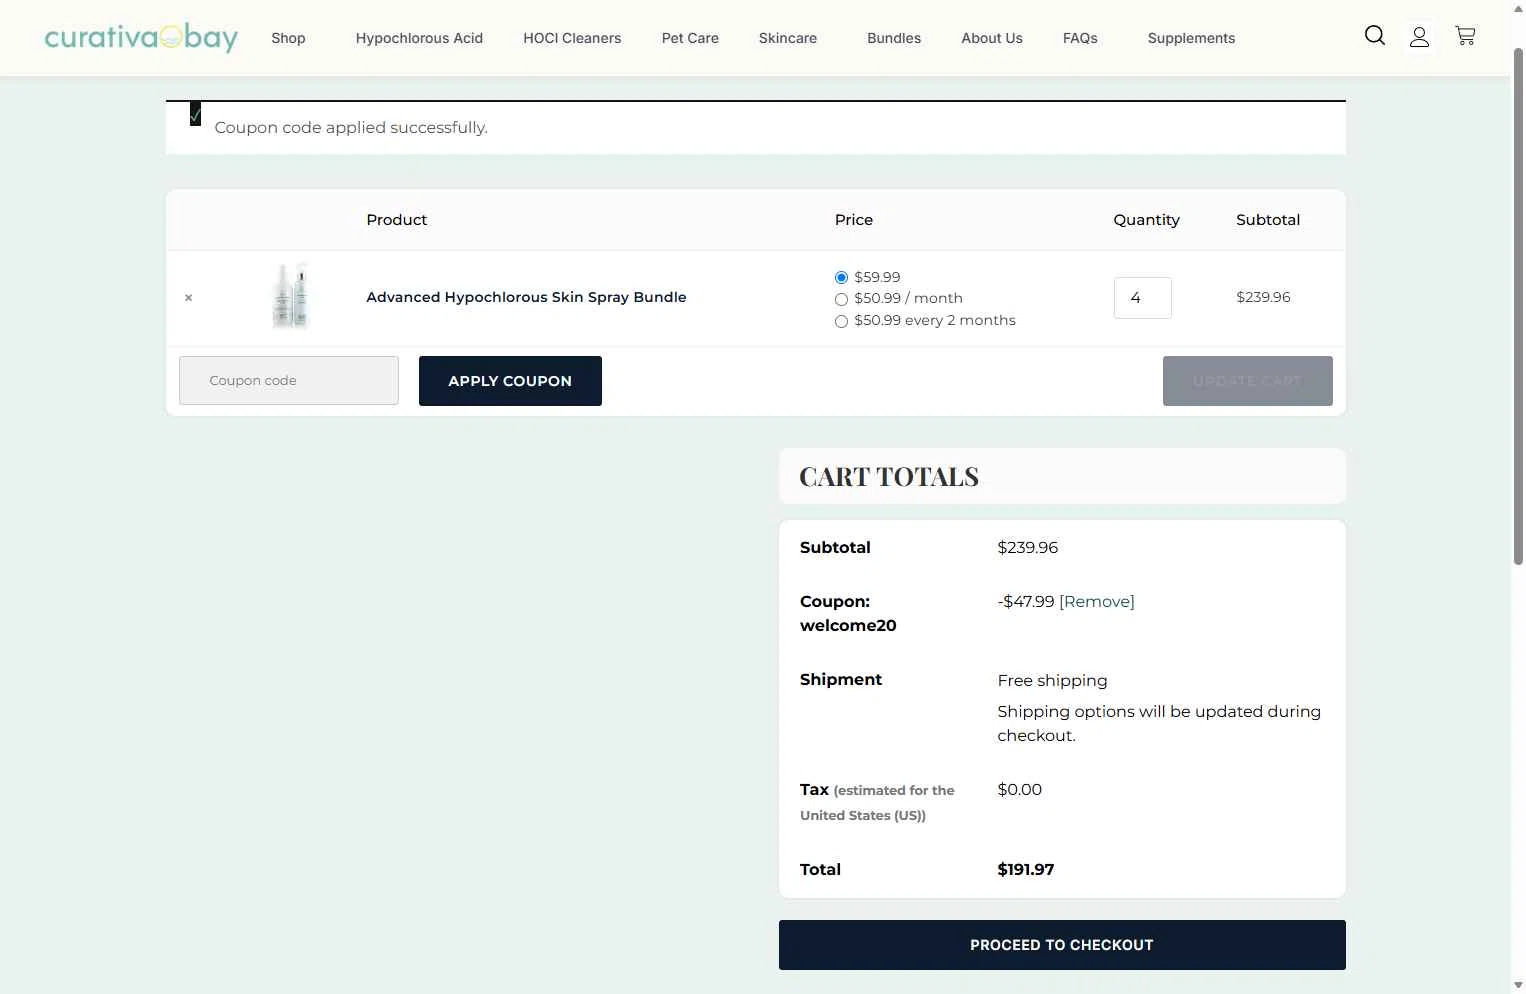Open the Bundles menu
This screenshot has height=994, width=1526.
(894, 38)
